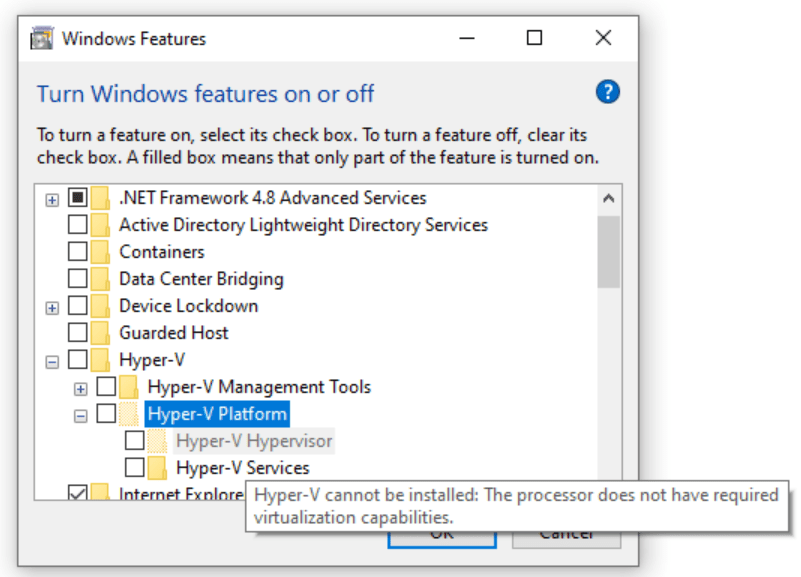Open the help via the blue question mark icon
801x577 pixels.
click(607, 91)
